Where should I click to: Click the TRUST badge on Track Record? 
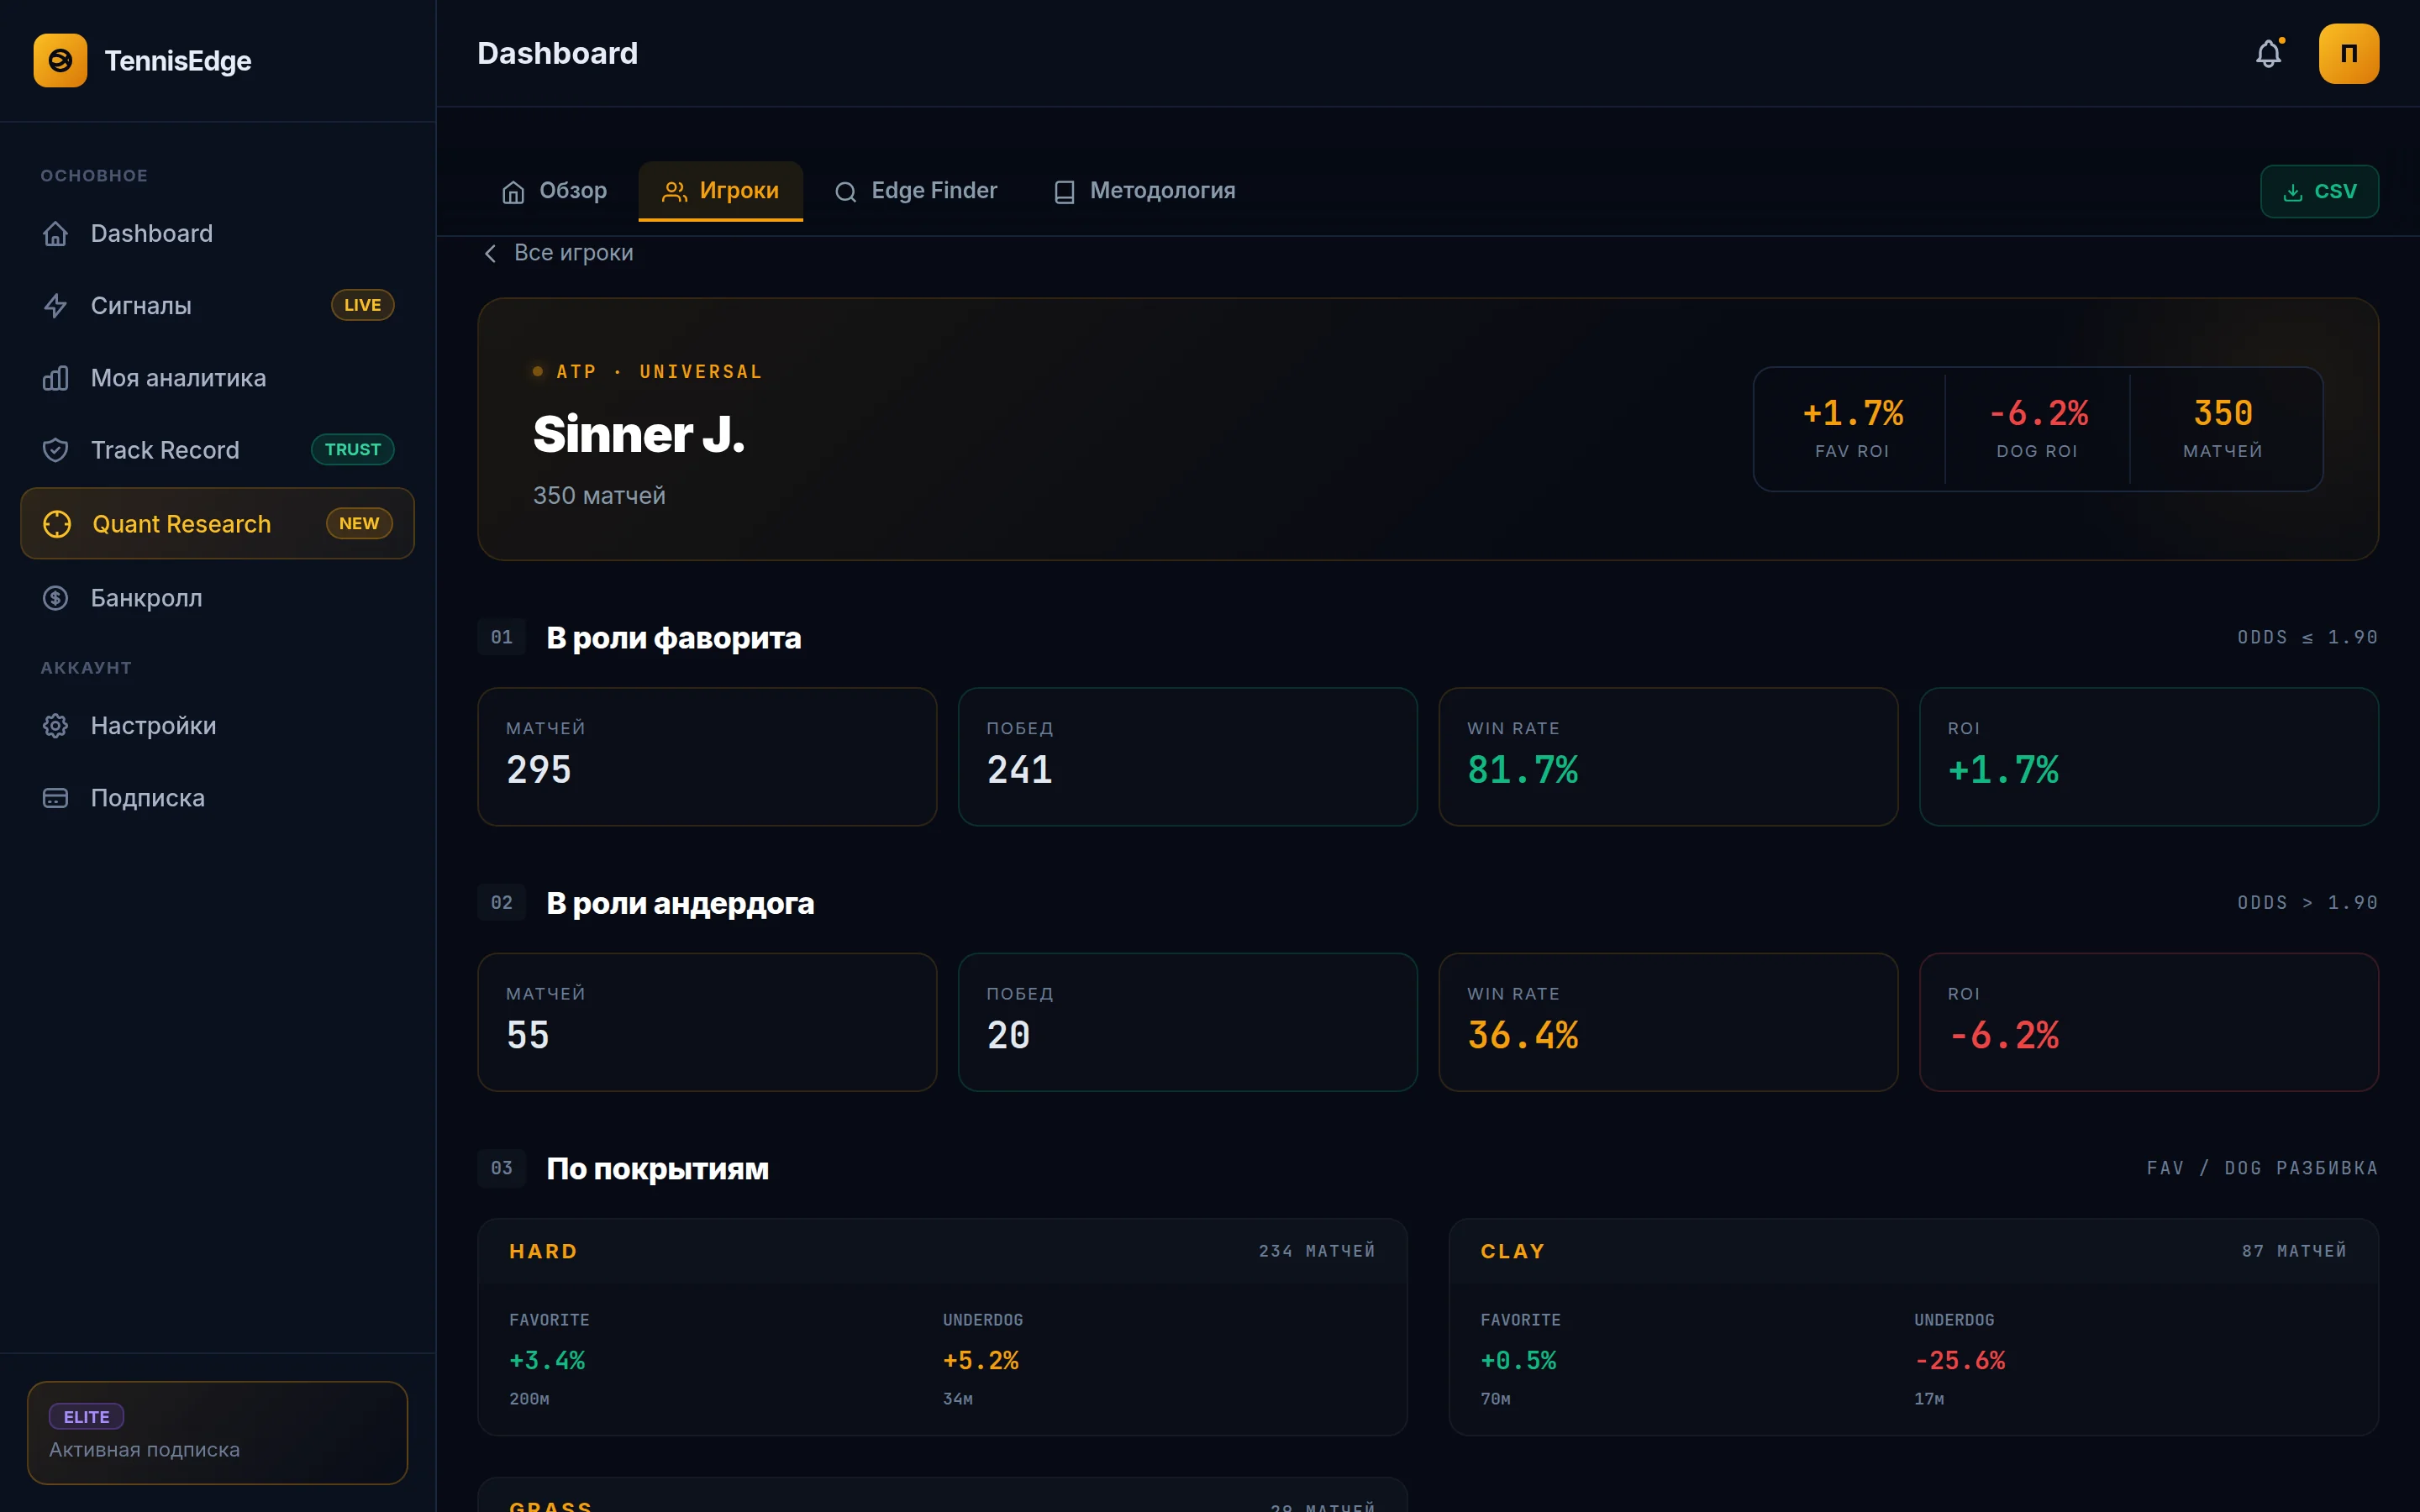[x=352, y=449]
